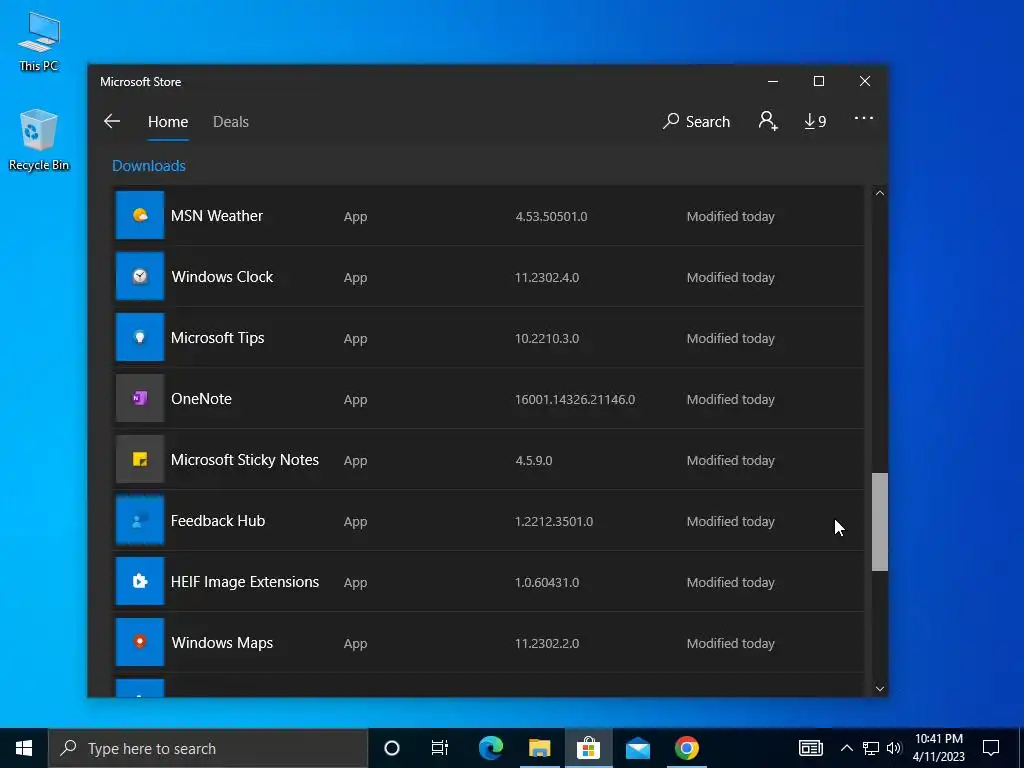Launch Microsoft Edge from the taskbar
1024x768 pixels.
pos(490,748)
